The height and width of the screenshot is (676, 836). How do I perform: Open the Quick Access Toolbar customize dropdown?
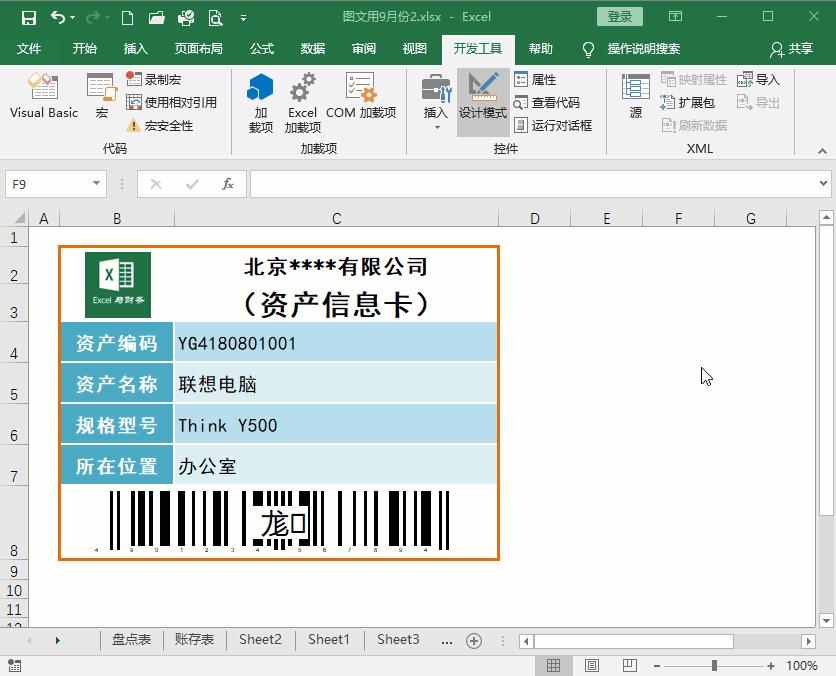click(x=243, y=16)
